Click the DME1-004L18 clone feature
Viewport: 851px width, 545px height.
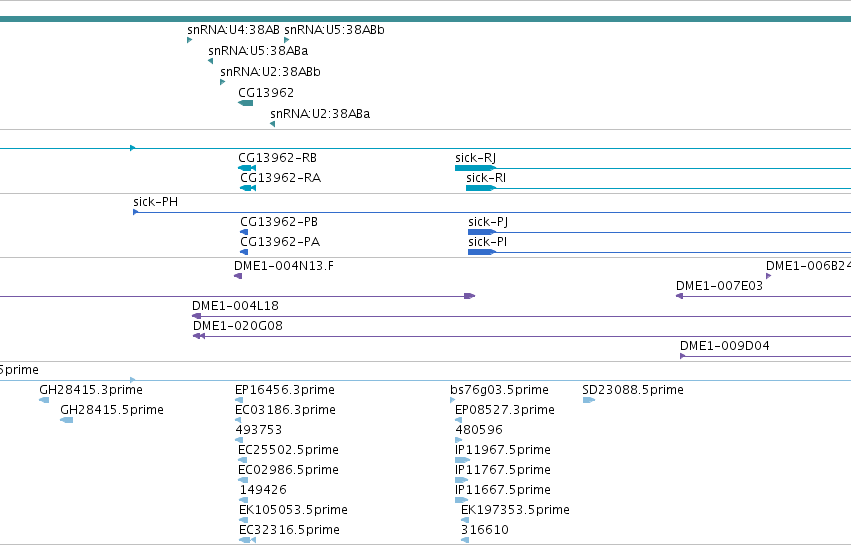(522, 316)
